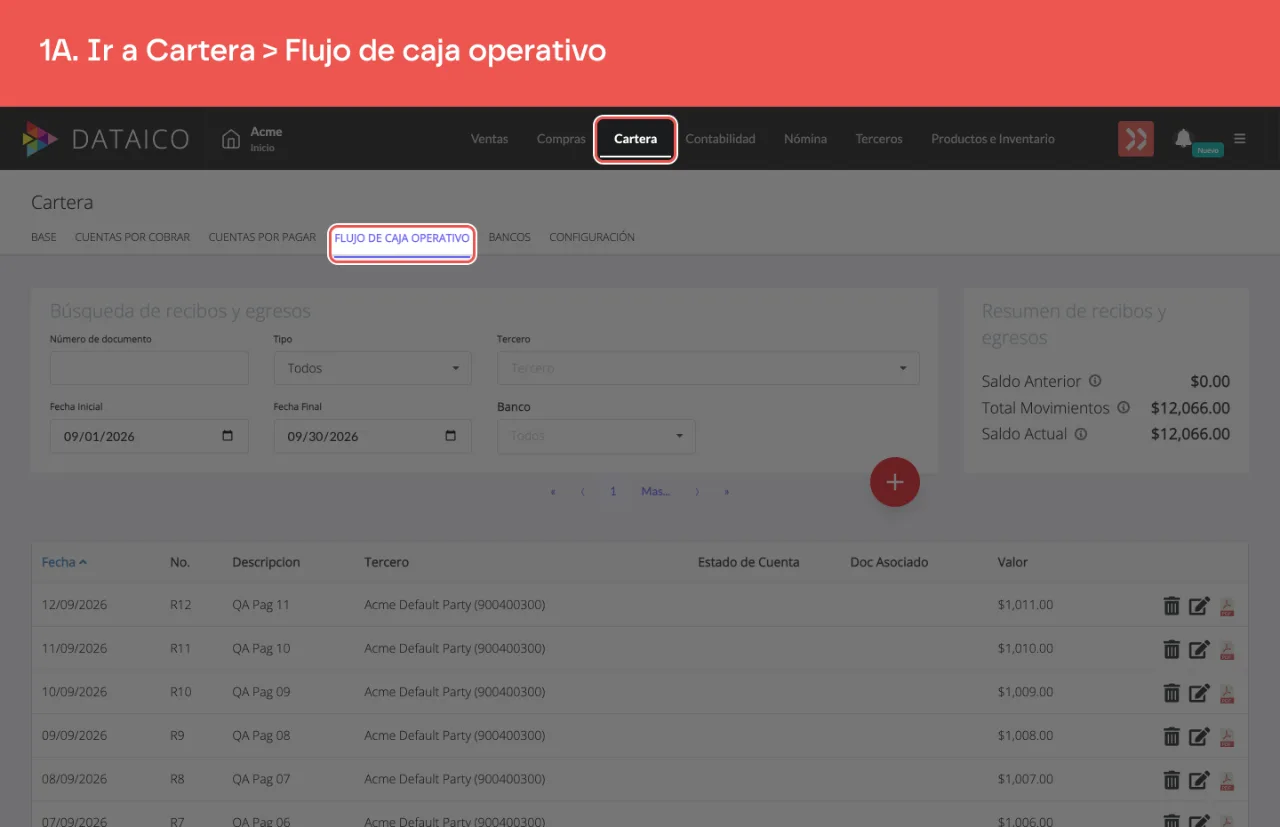Viewport: 1280px width, 827px height.
Task: Click the QA Pag 09 description cell
Action: (x=261, y=692)
